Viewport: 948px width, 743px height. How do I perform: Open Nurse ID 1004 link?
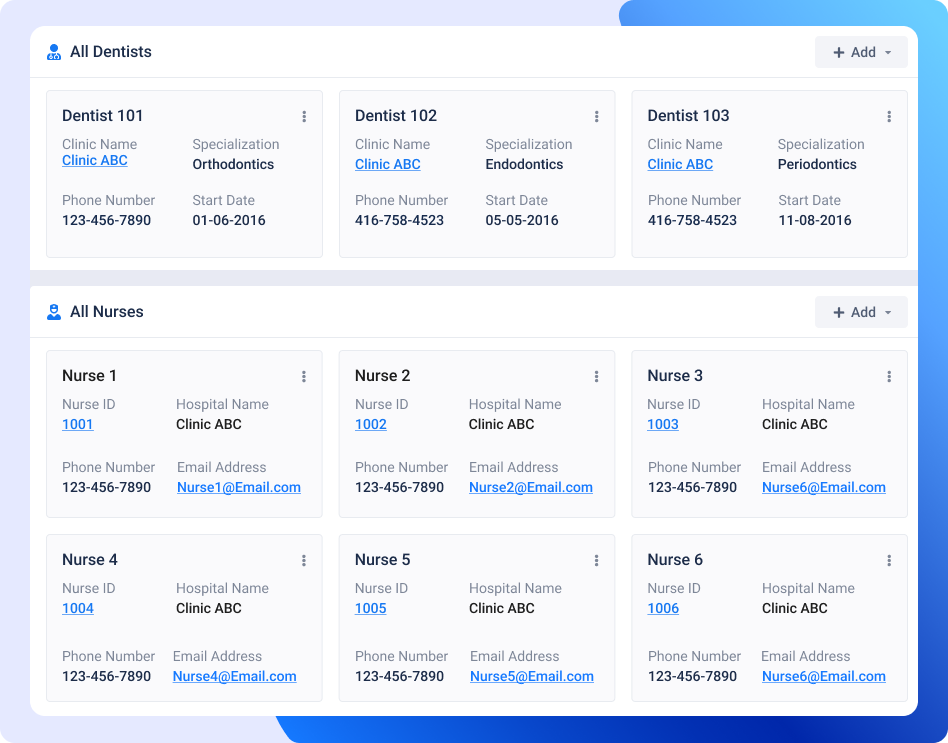click(78, 608)
